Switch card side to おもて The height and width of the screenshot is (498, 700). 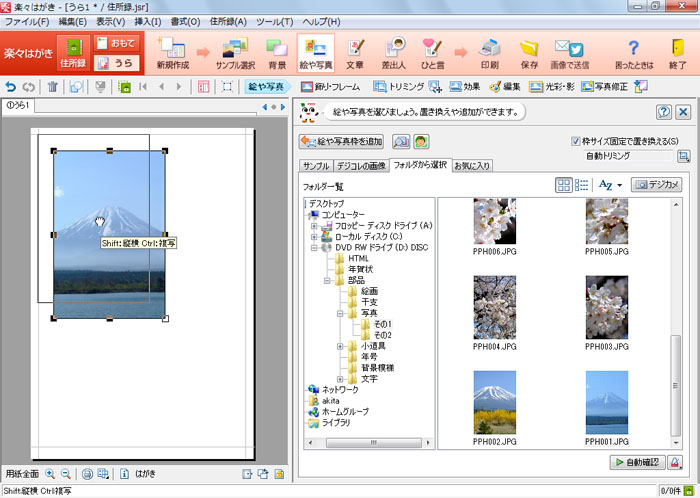pos(117,43)
